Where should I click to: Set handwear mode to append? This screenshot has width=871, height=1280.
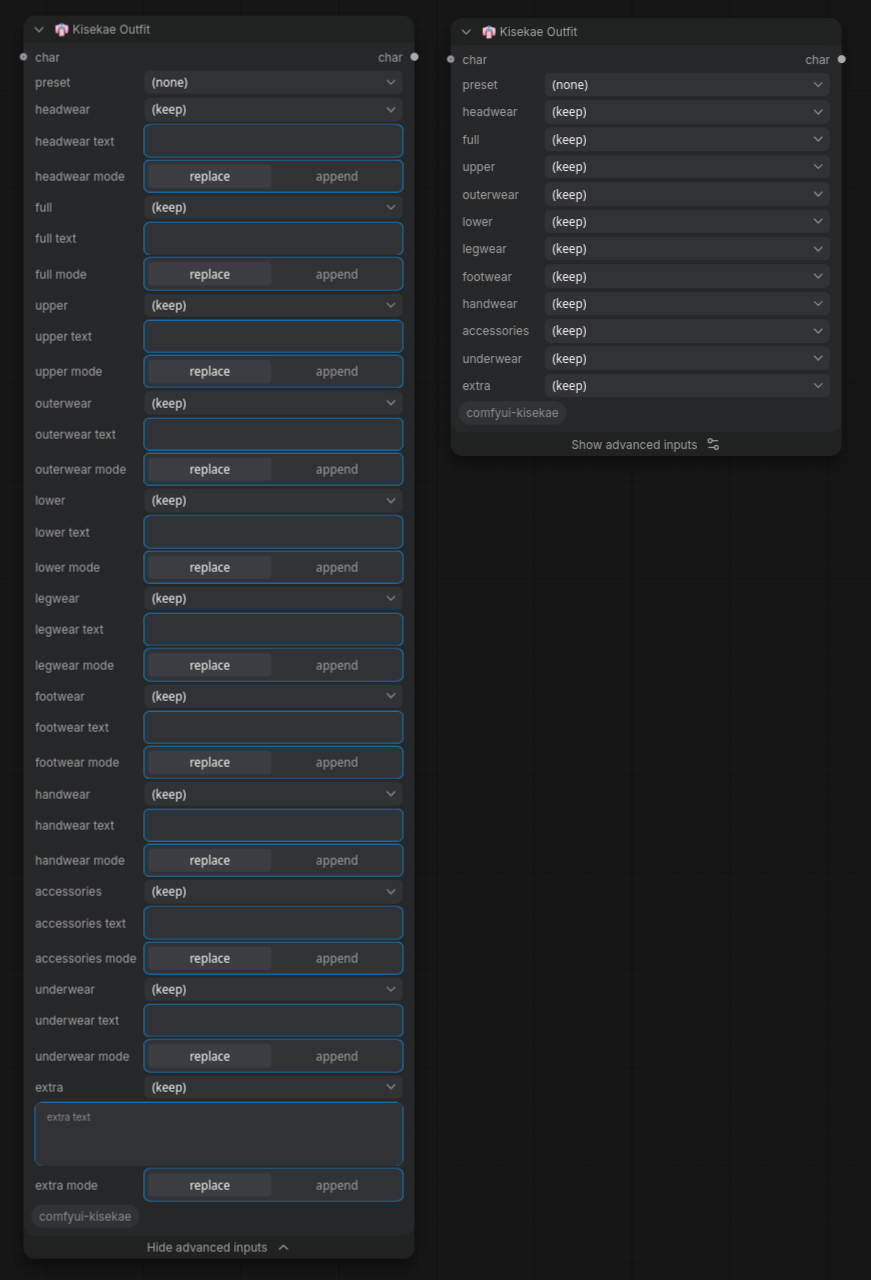pyautogui.click(x=337, y=860)
